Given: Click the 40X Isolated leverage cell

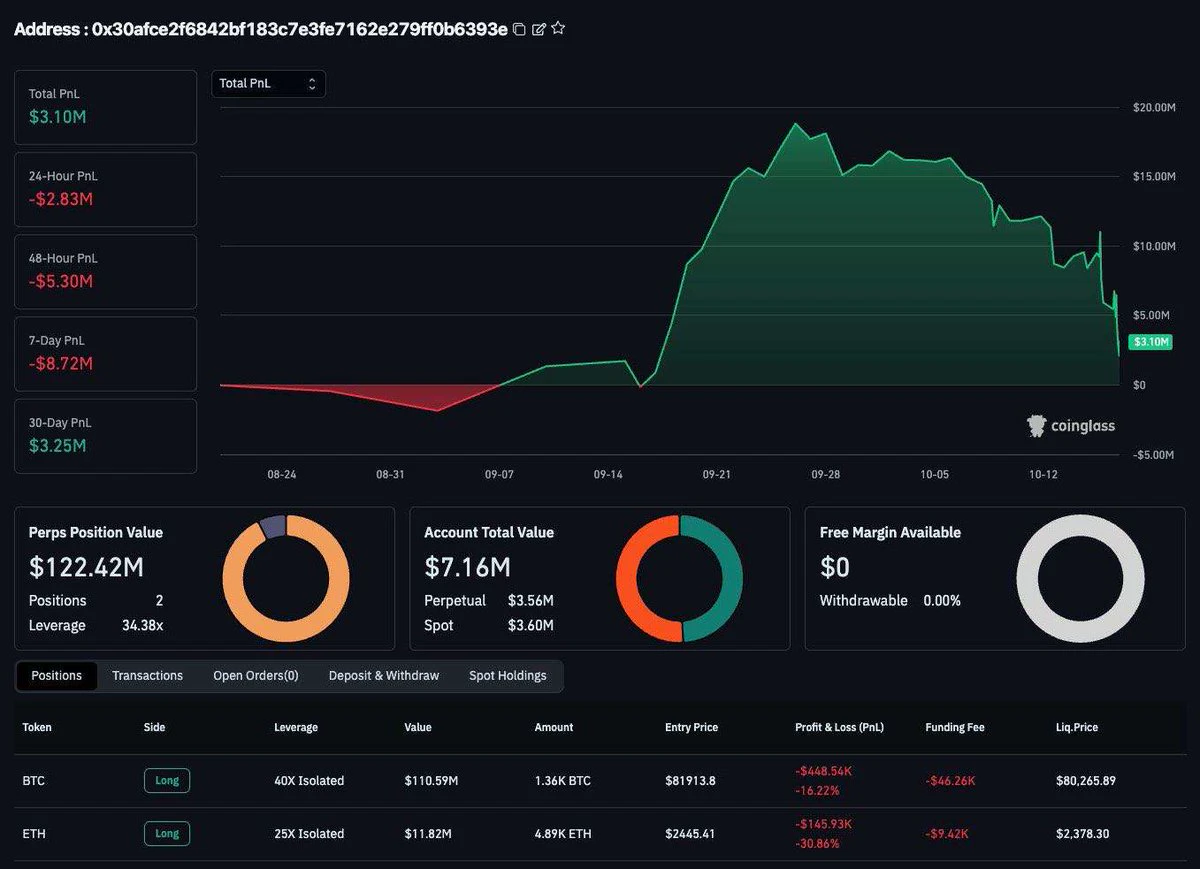Looking at the screenshot, I should 309,781.
